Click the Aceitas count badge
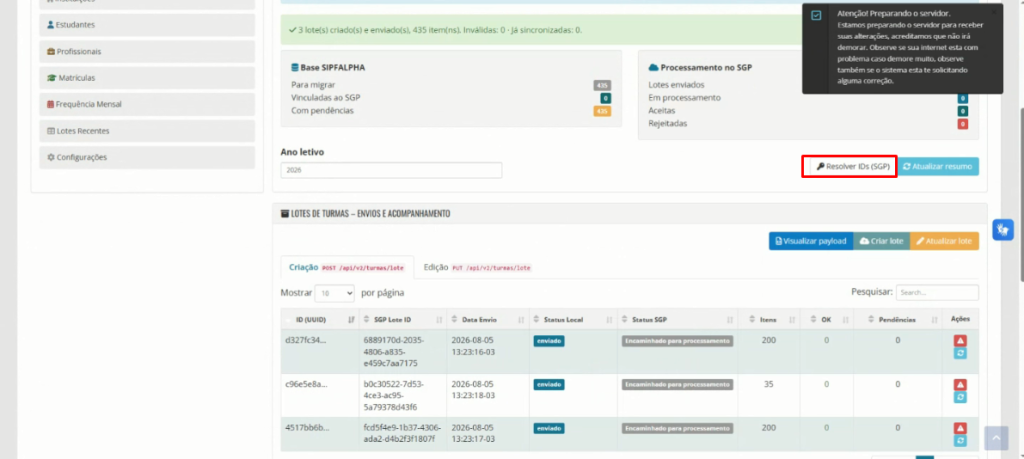The image size is (1024, 459). (x=963, y=111)
